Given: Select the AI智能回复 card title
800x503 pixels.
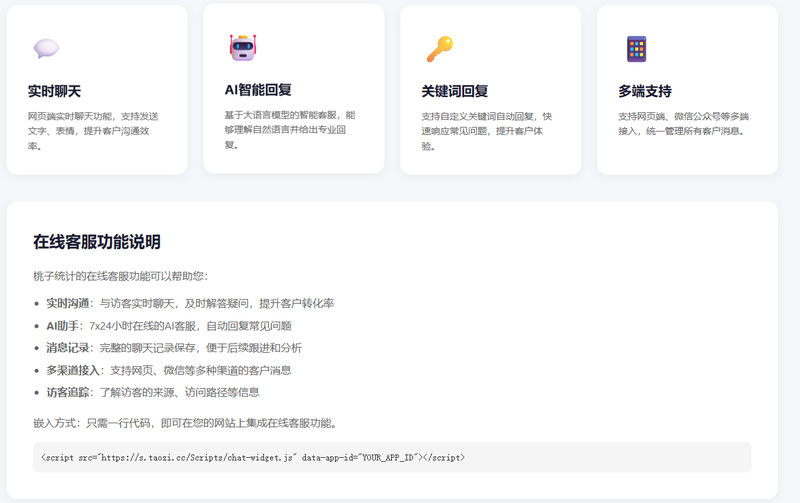Looking at the screenshot, I should (258, 90).
